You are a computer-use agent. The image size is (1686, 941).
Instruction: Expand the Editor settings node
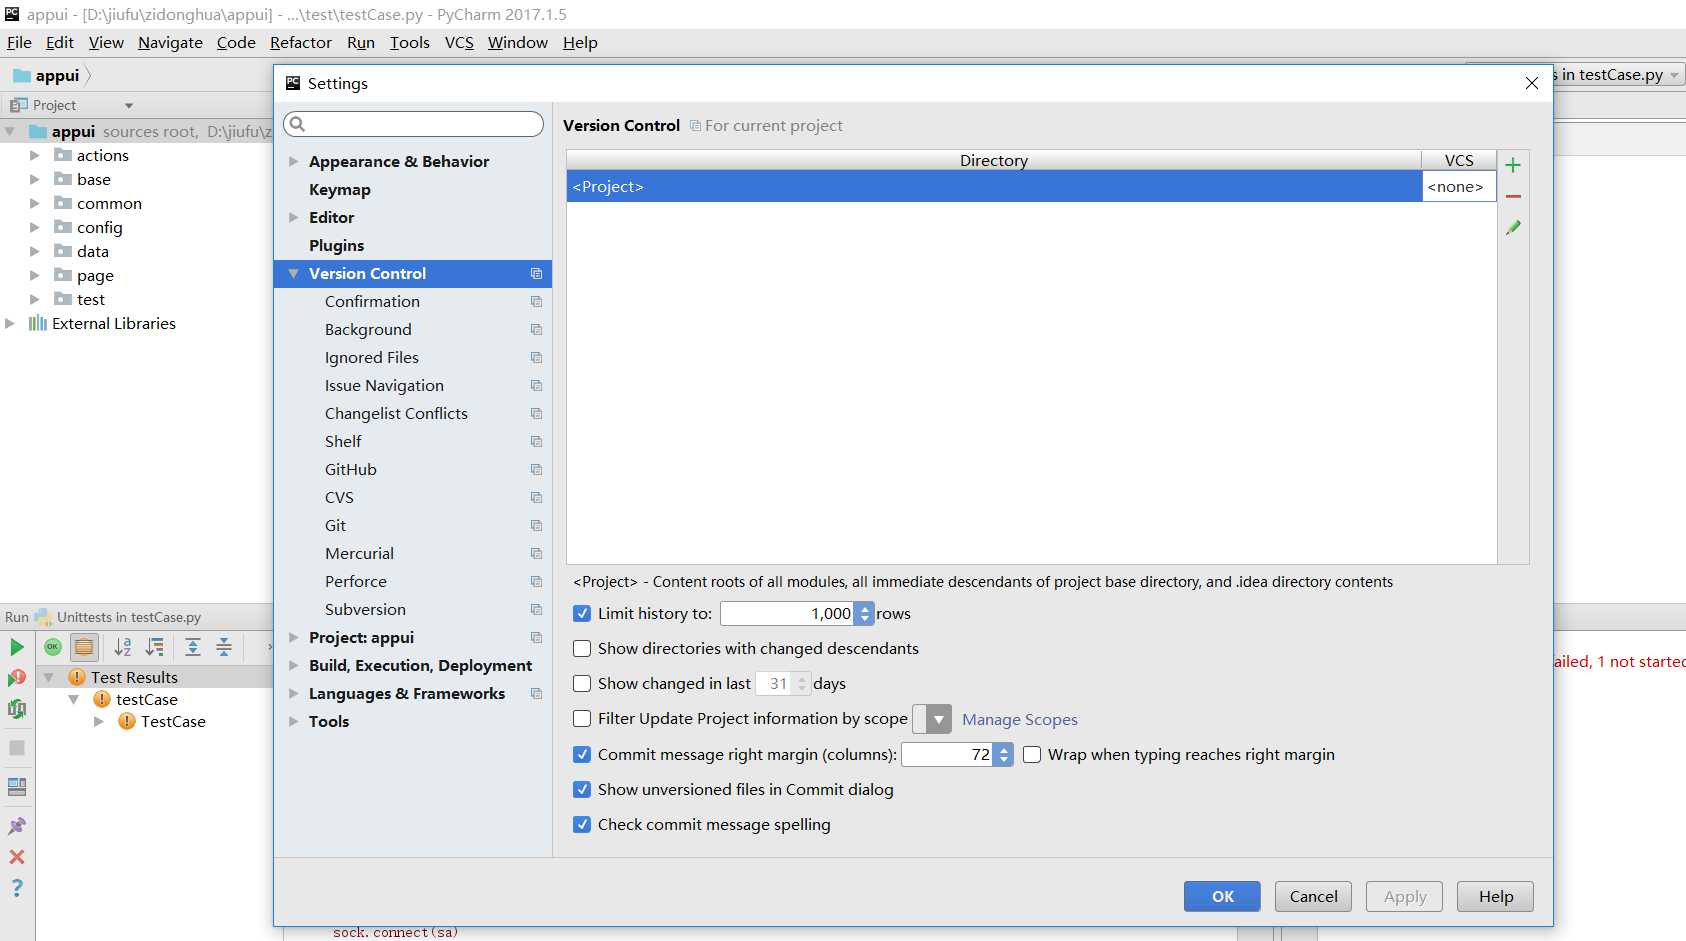coord(294,217)
